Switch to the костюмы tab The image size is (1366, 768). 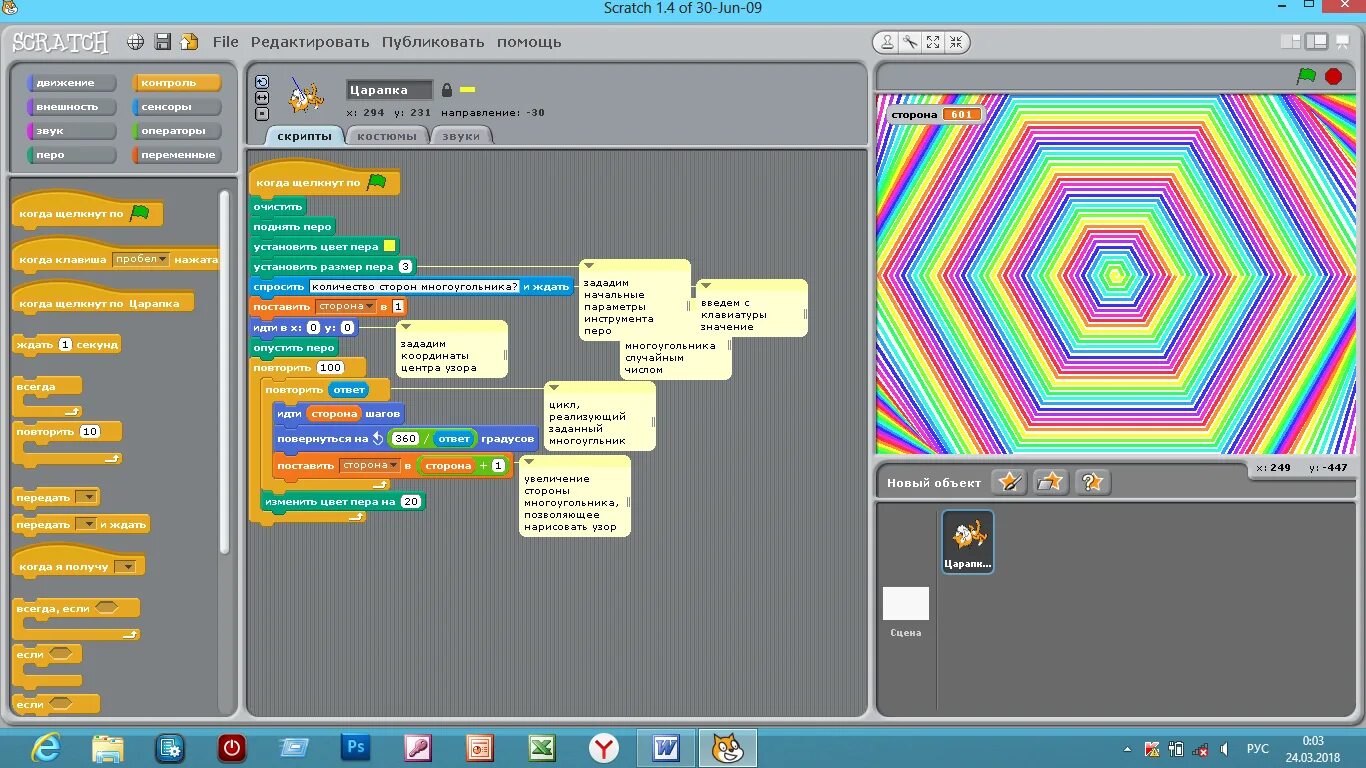click(x=387, y=136)
